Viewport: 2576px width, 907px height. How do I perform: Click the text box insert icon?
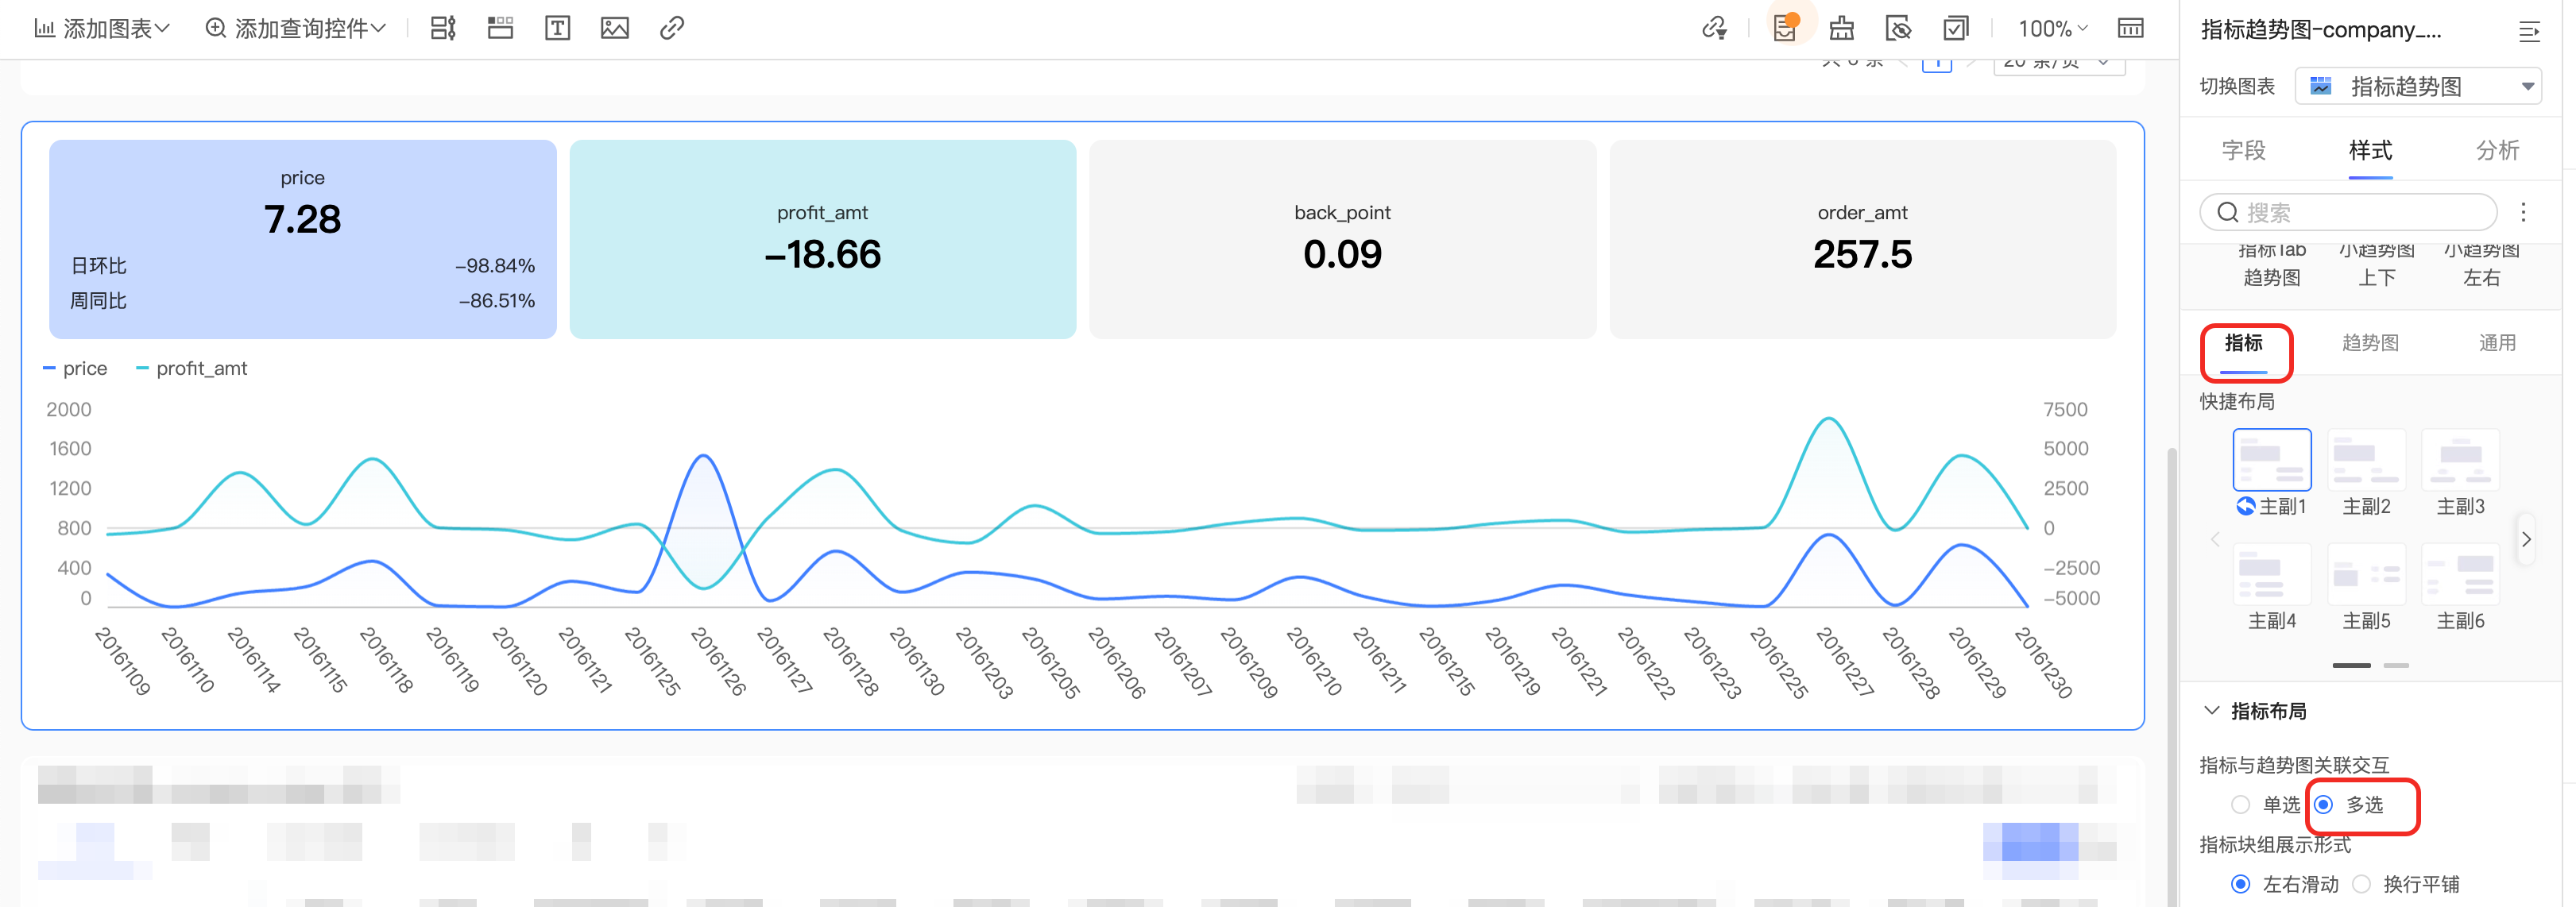pyautogui.click(x=557, y=28)
